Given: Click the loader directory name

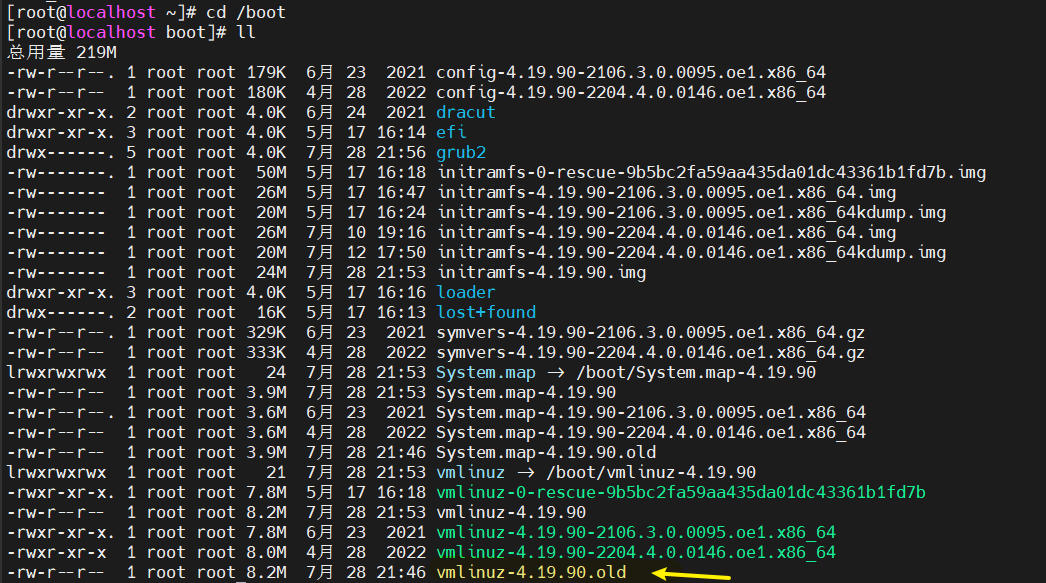Looking at the screenshot, I should tap(466, 292).
